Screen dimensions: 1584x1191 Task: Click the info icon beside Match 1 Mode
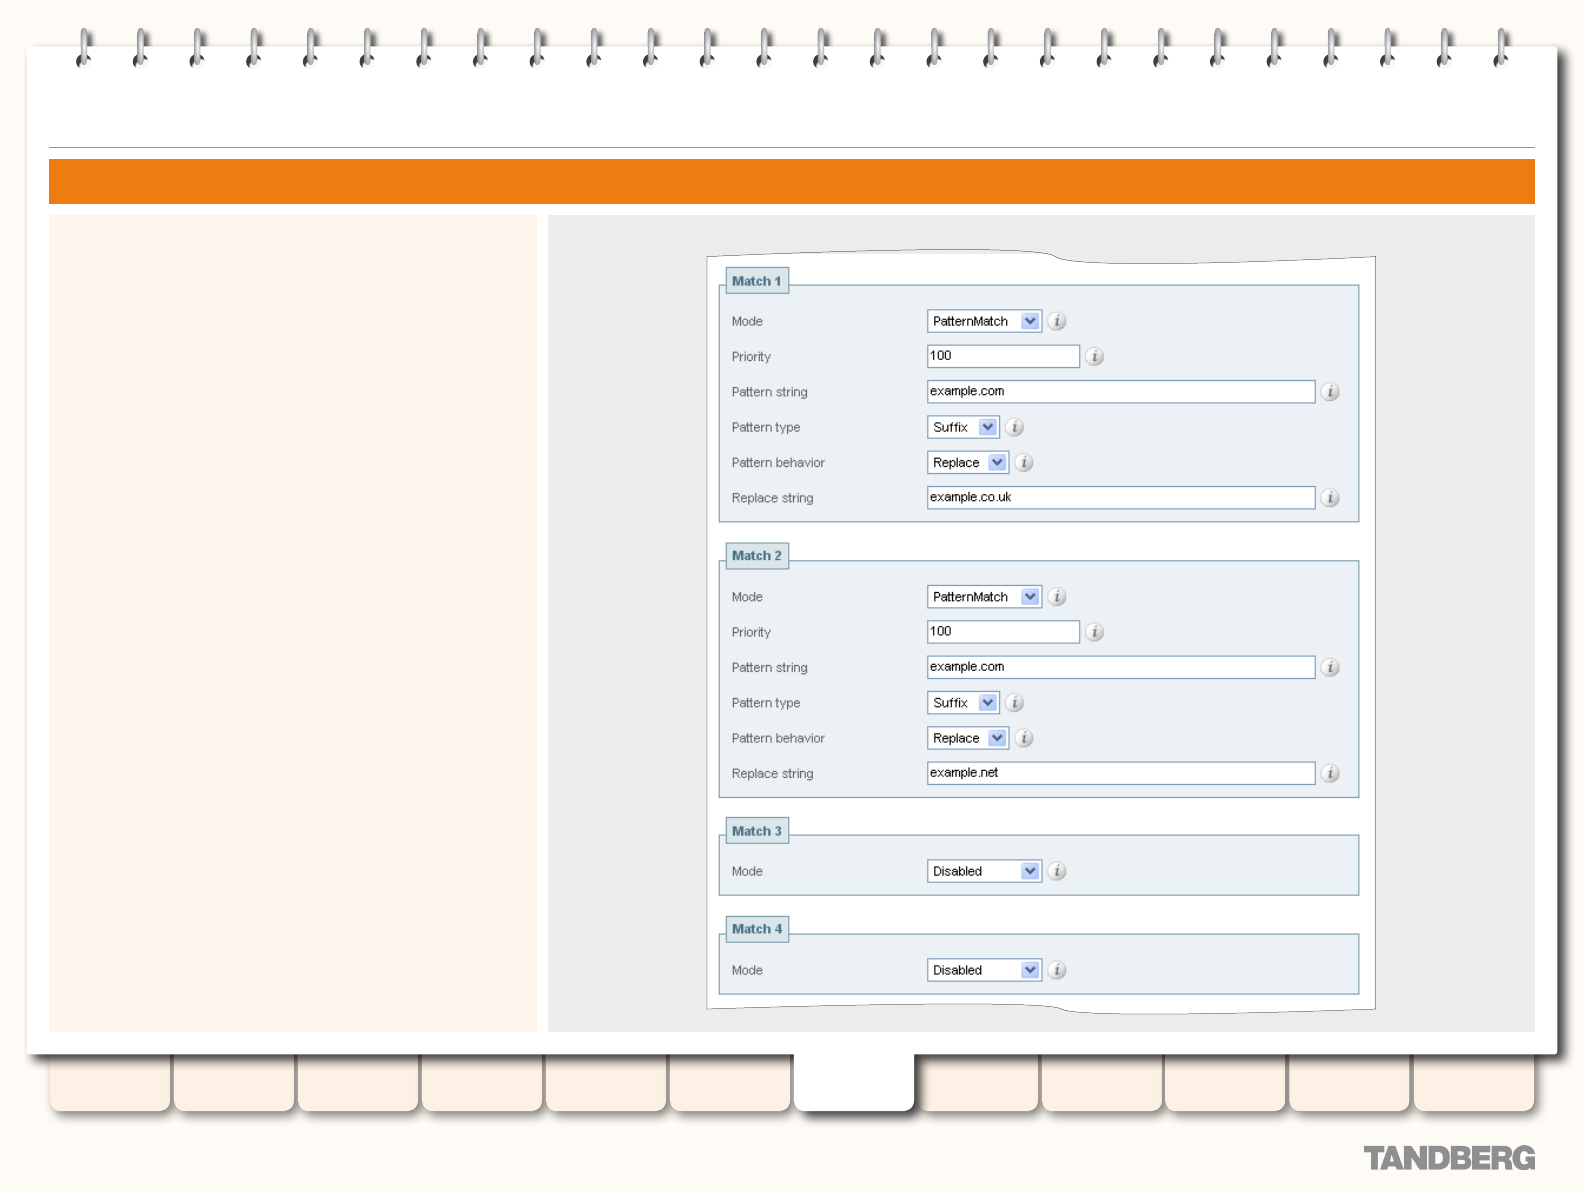(1057, 321)
